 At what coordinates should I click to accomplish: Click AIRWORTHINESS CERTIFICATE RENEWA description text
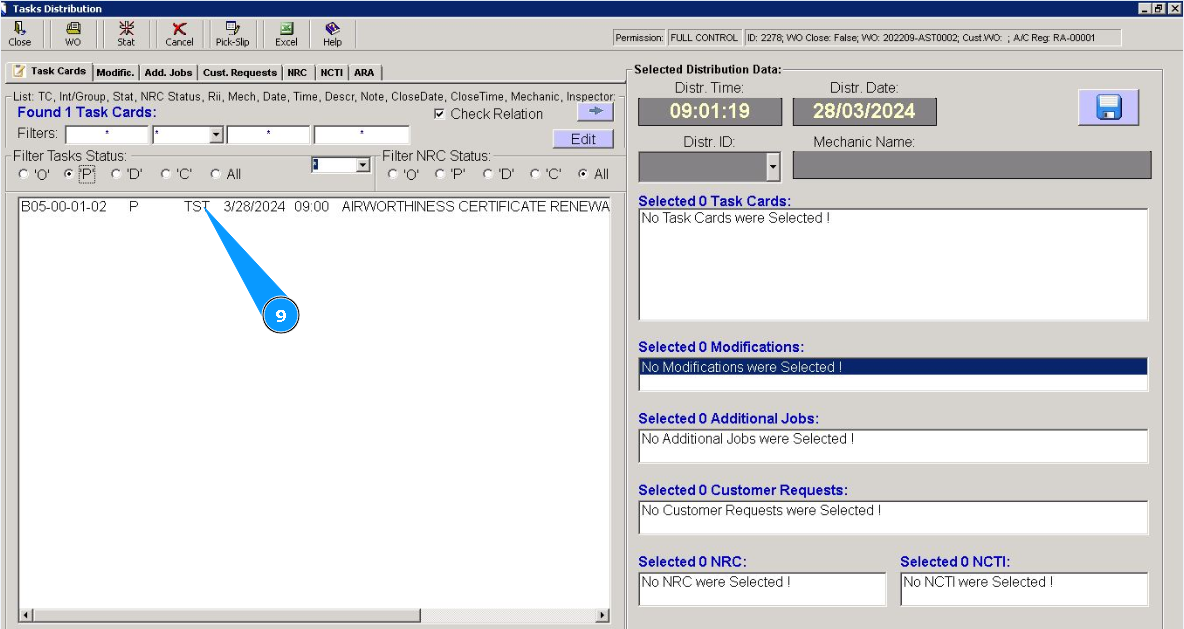pyautogui.click(x=475, y=207)
